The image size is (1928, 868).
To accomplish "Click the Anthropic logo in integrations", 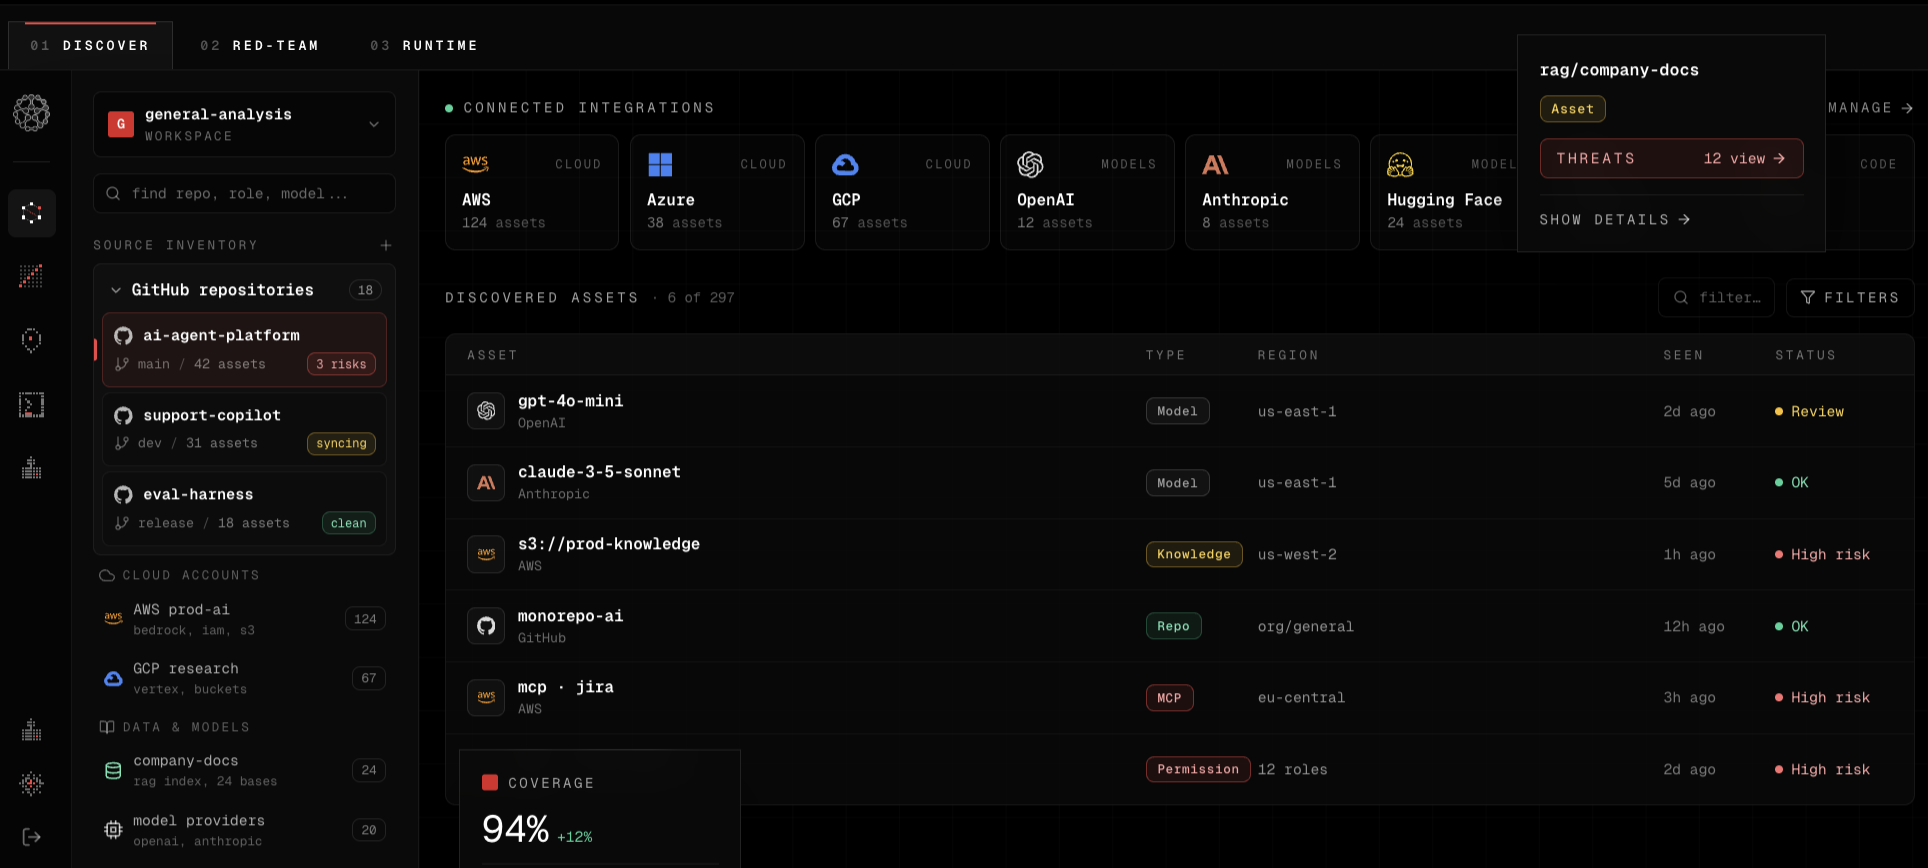I will pos(1215,165).
